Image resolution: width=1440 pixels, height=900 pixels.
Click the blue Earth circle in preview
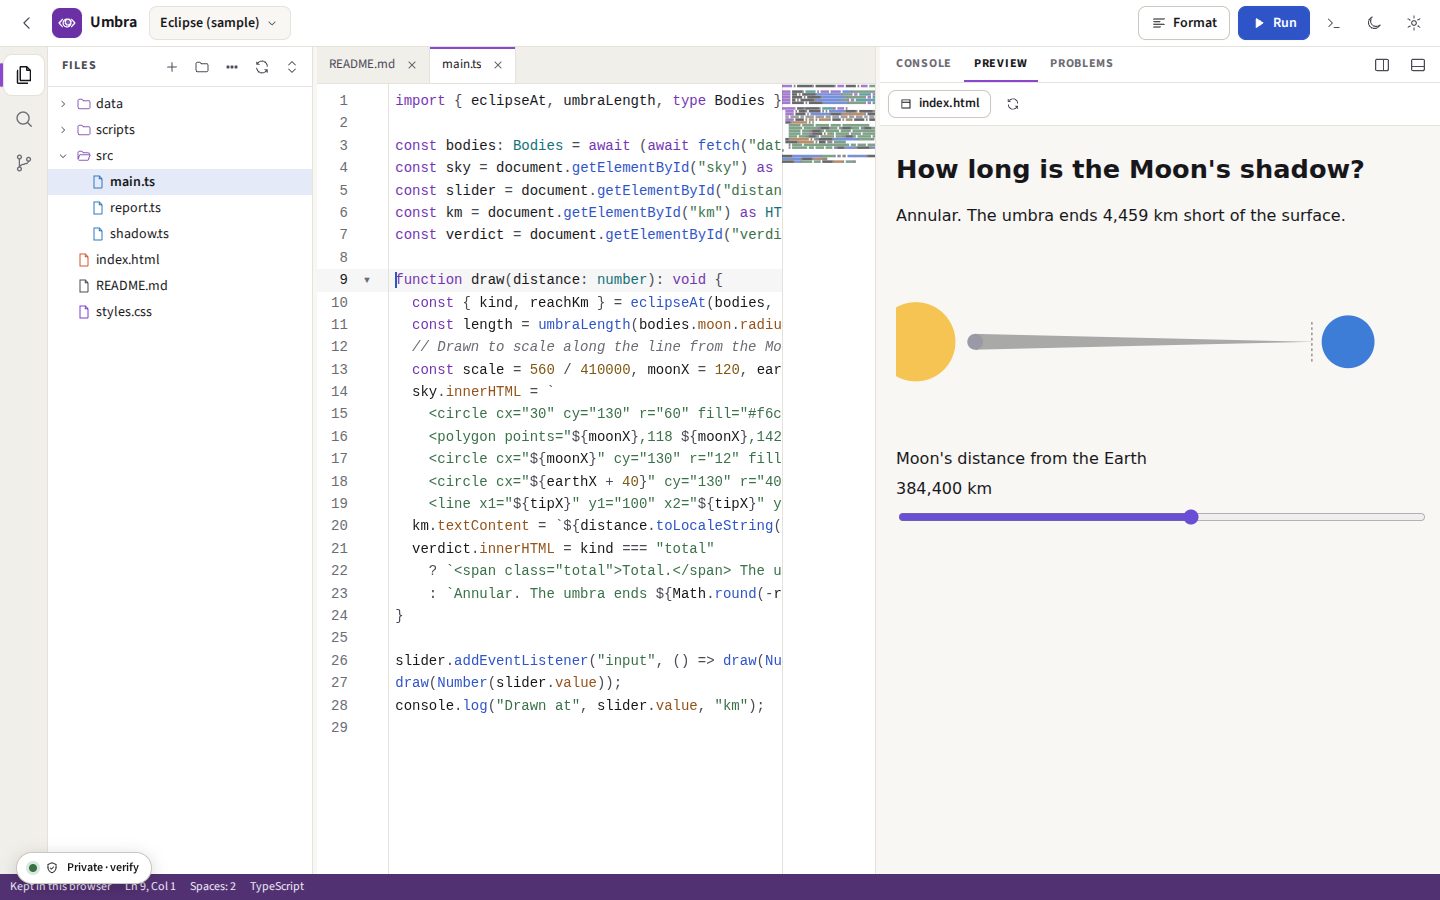(1348, 342)
